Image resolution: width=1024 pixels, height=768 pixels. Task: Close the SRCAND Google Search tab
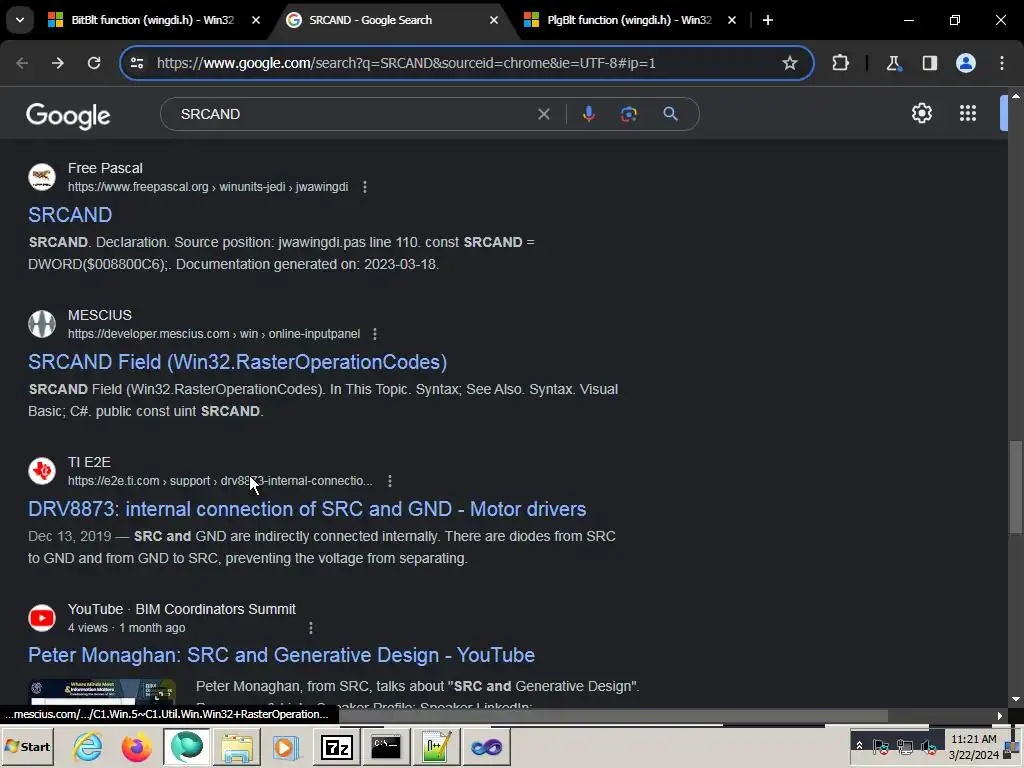coord(494,20)
